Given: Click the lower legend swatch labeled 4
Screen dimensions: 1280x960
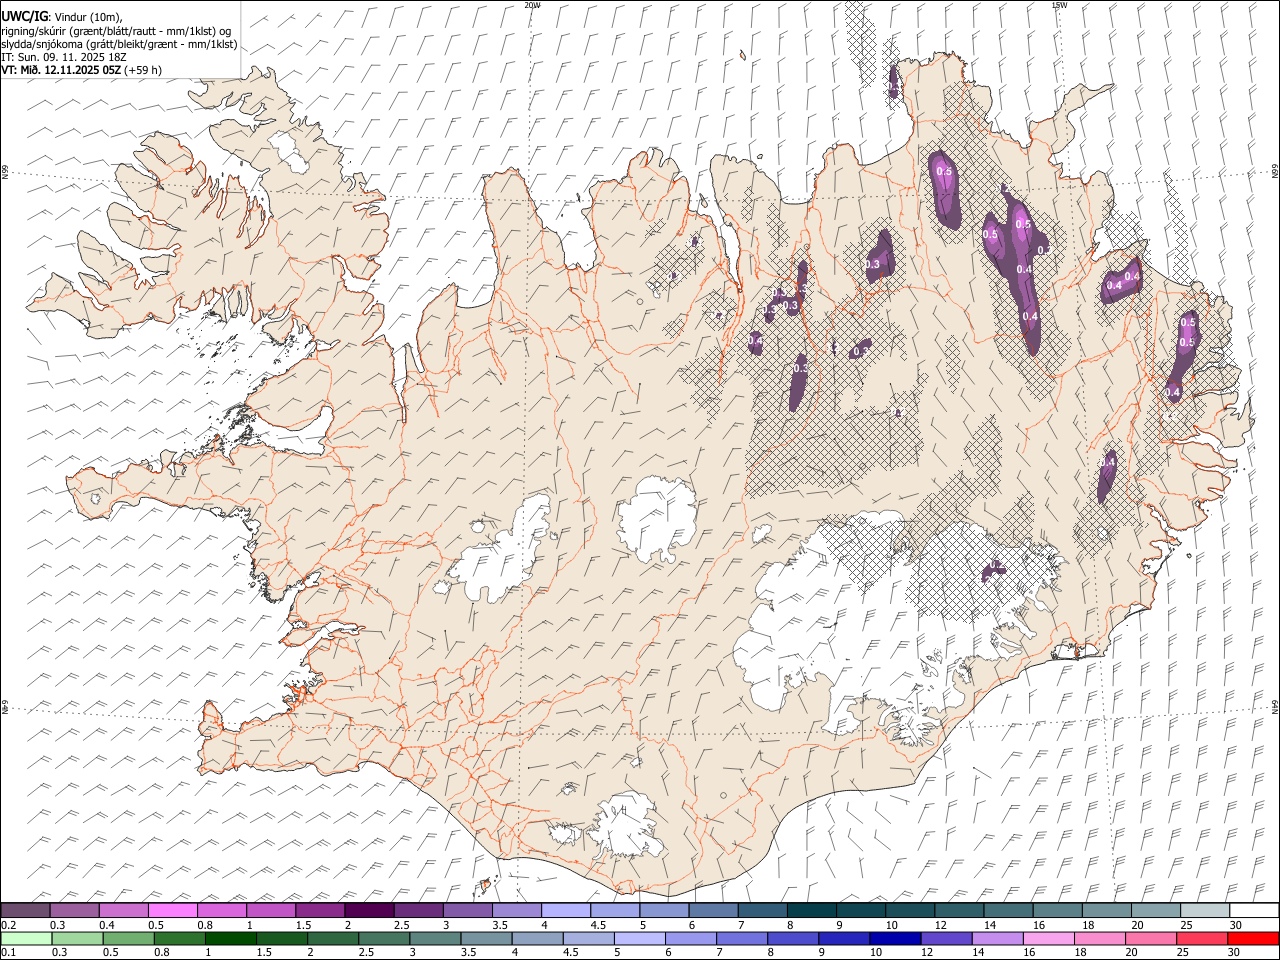Looking at the screenshot, I should tap(537, 938).
